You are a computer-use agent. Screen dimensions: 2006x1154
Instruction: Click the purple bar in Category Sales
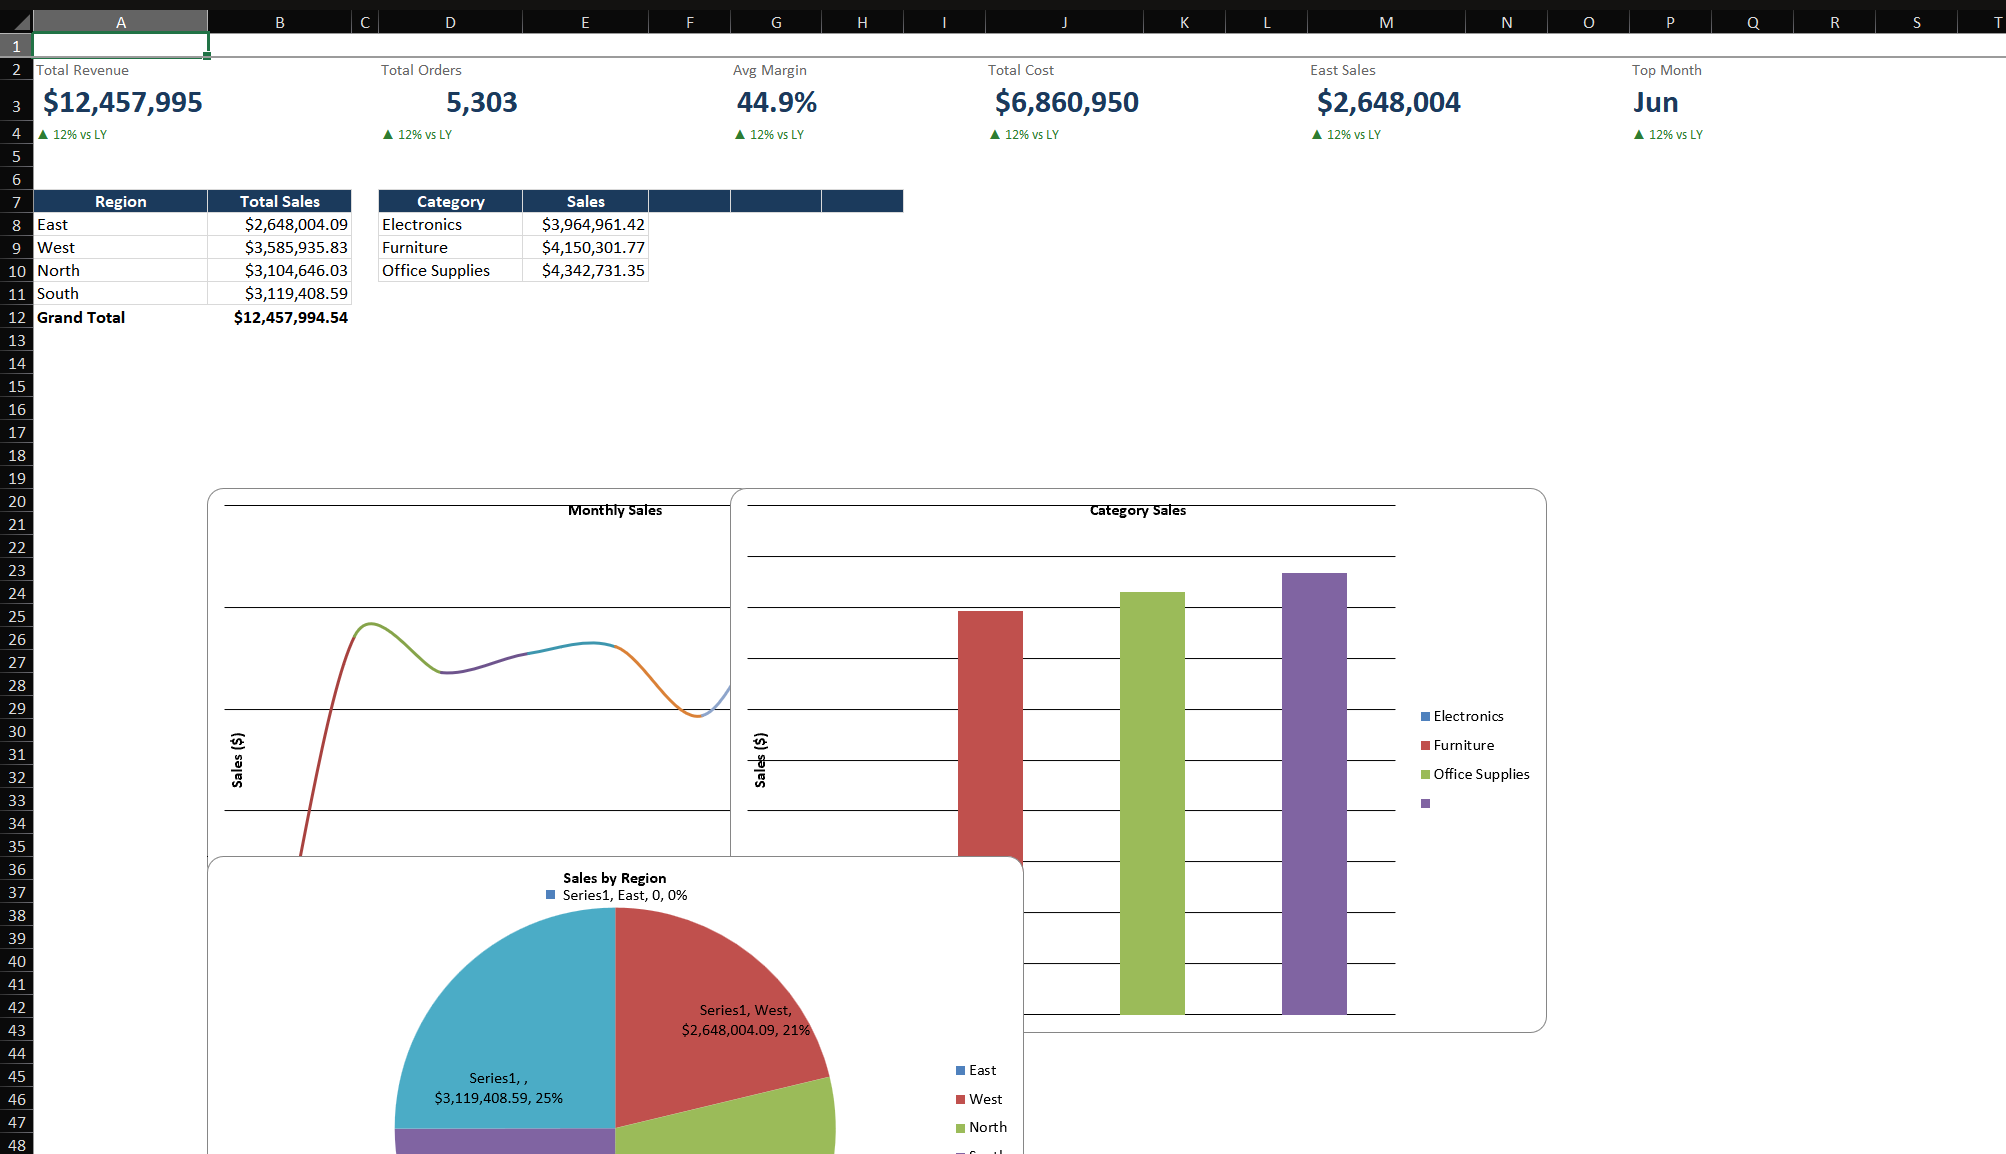pyautogui.click(x=1314, y=793)
